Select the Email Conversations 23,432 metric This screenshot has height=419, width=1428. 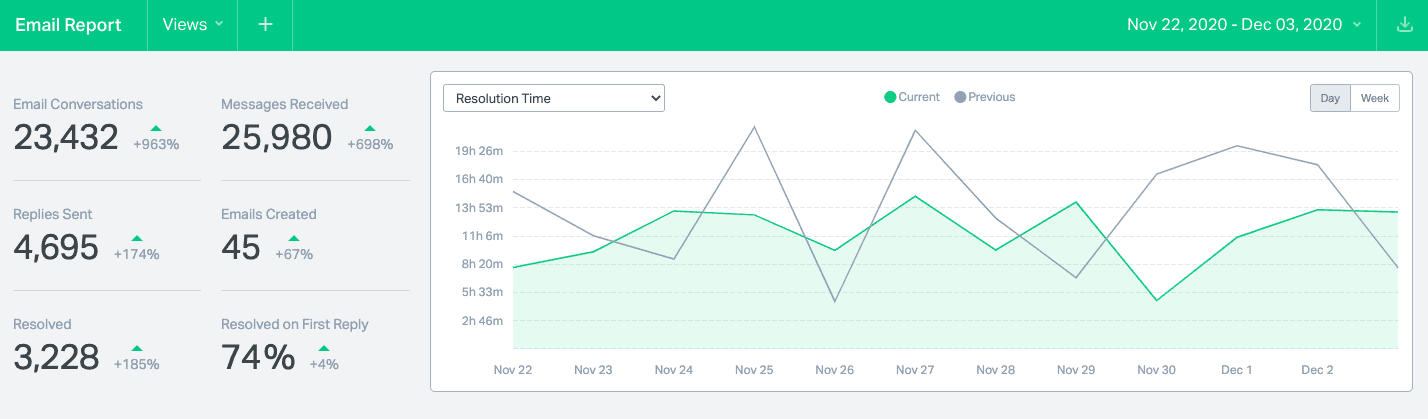pos(96,125)
